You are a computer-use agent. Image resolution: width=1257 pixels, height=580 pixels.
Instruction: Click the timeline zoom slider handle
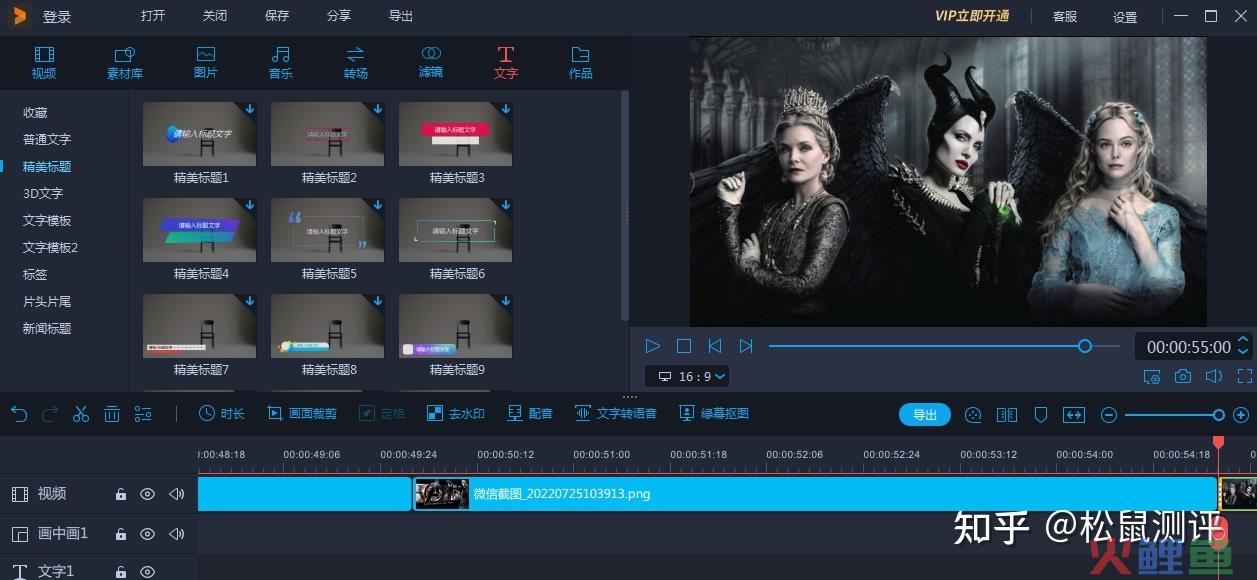pos(1218,415)
